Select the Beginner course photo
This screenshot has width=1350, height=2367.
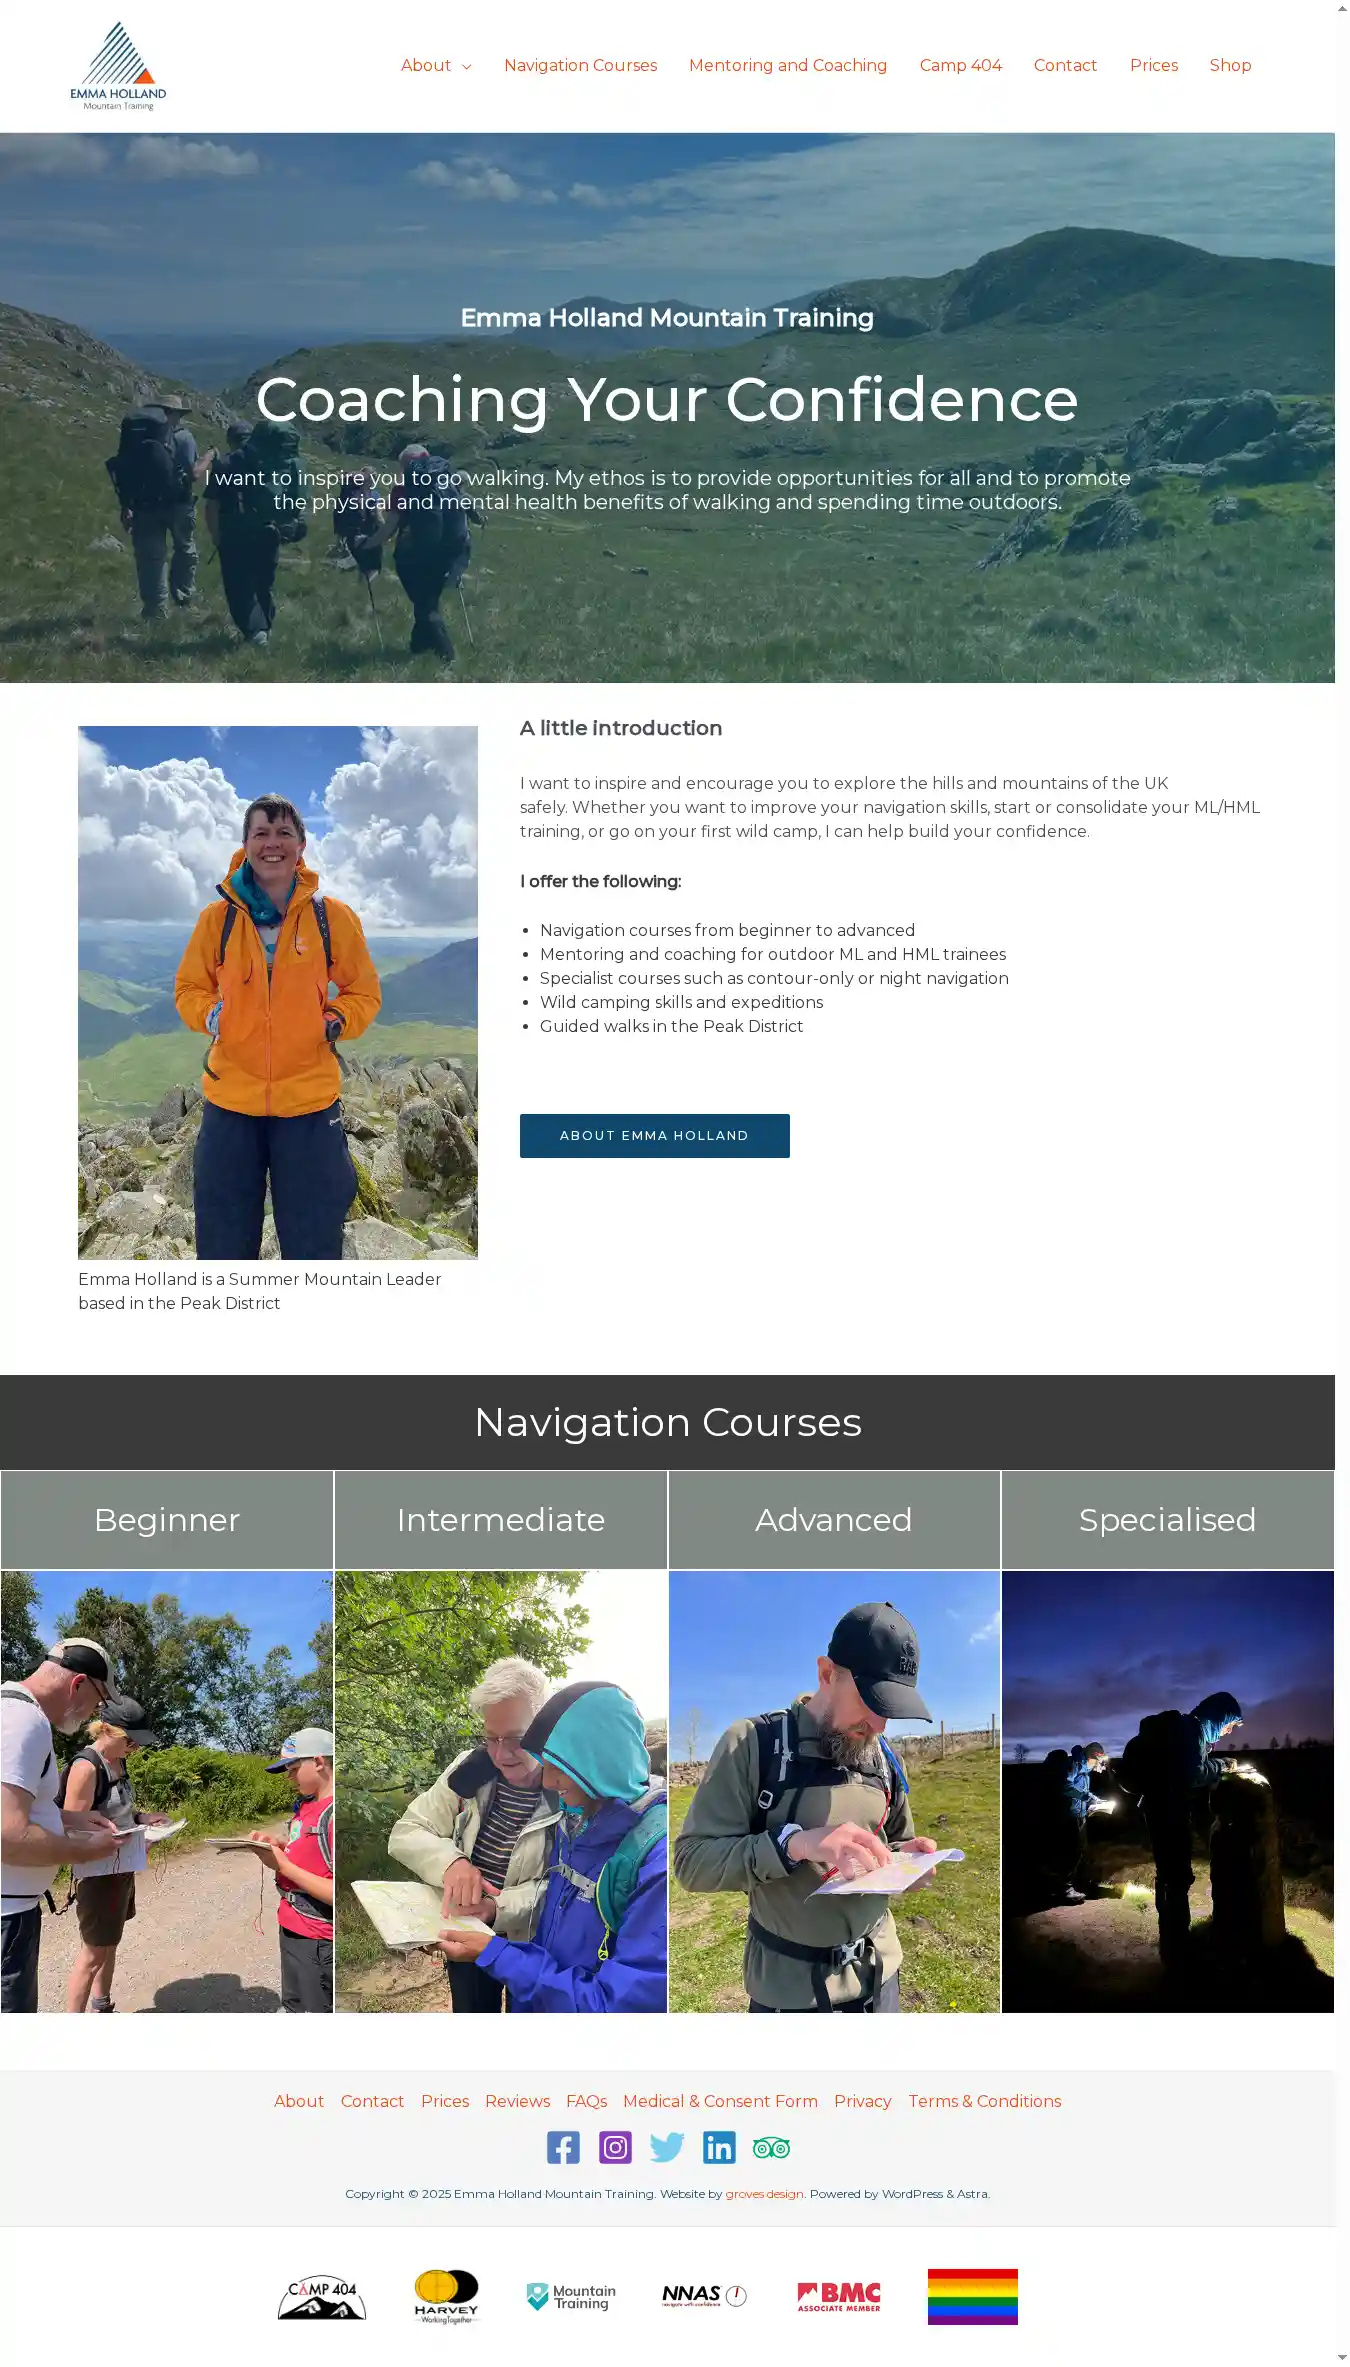tap(167, 1791)
